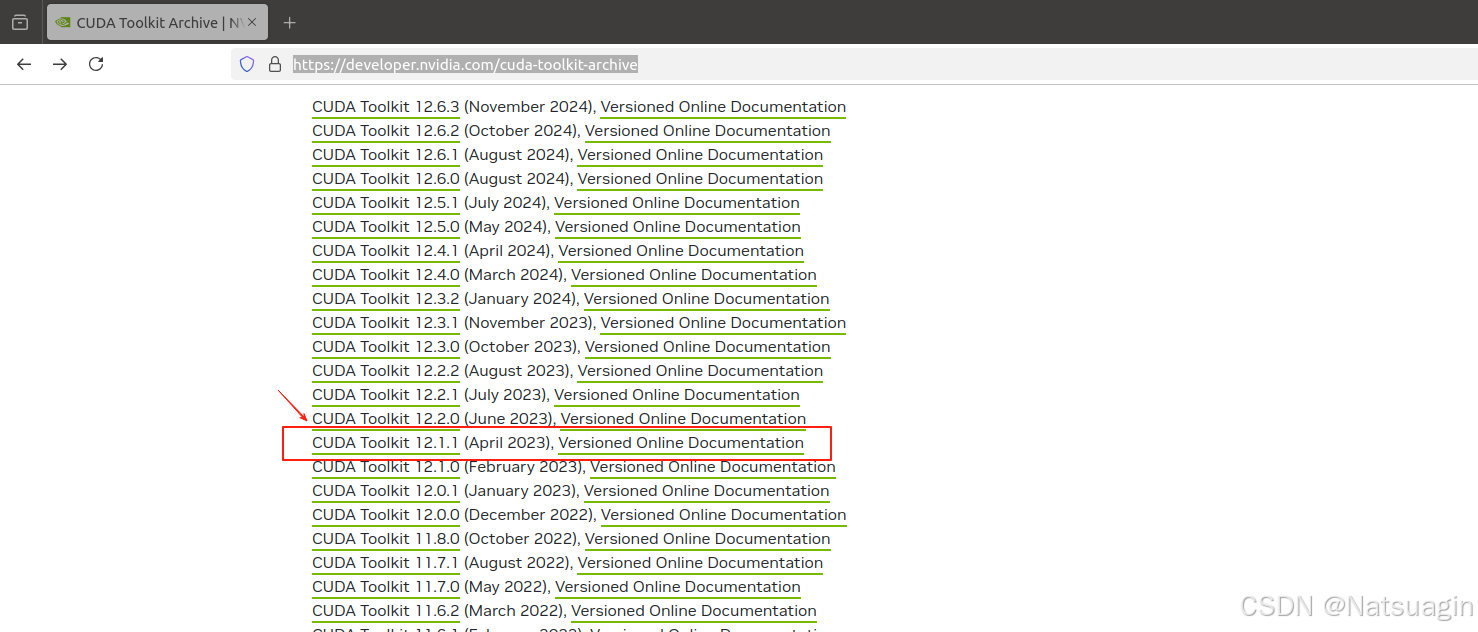Open CUDA Toolkit 11.7.0 link
This screenshot has width=1478, height=632.
386,587
